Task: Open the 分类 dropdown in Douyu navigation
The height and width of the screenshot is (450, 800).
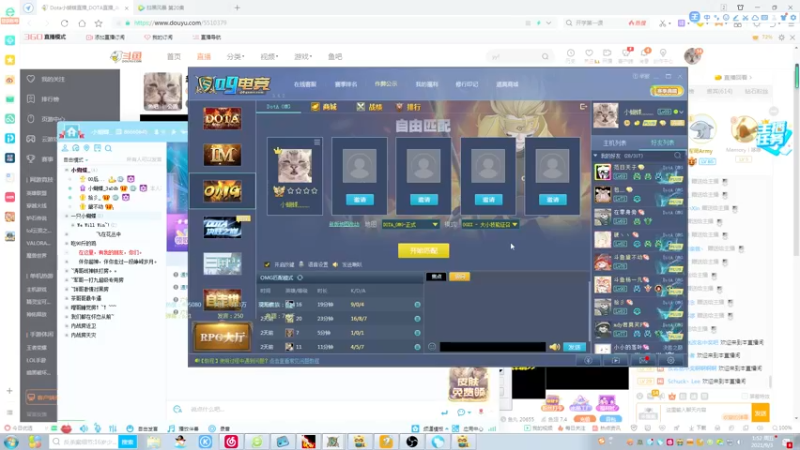Action: click(x=235, y=57)
